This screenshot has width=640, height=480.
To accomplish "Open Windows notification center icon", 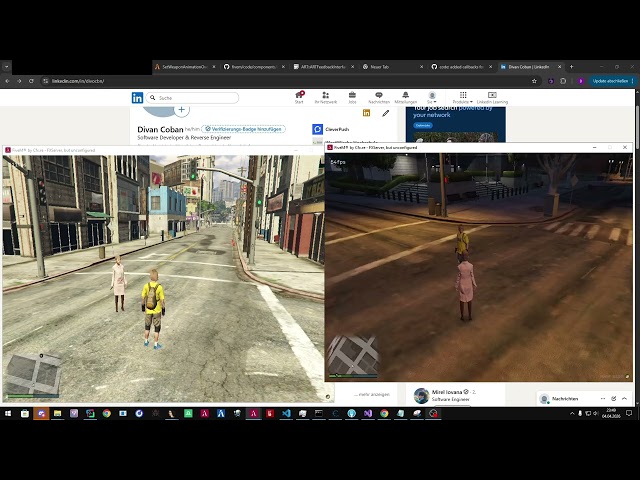I will (x=629, y=413).
